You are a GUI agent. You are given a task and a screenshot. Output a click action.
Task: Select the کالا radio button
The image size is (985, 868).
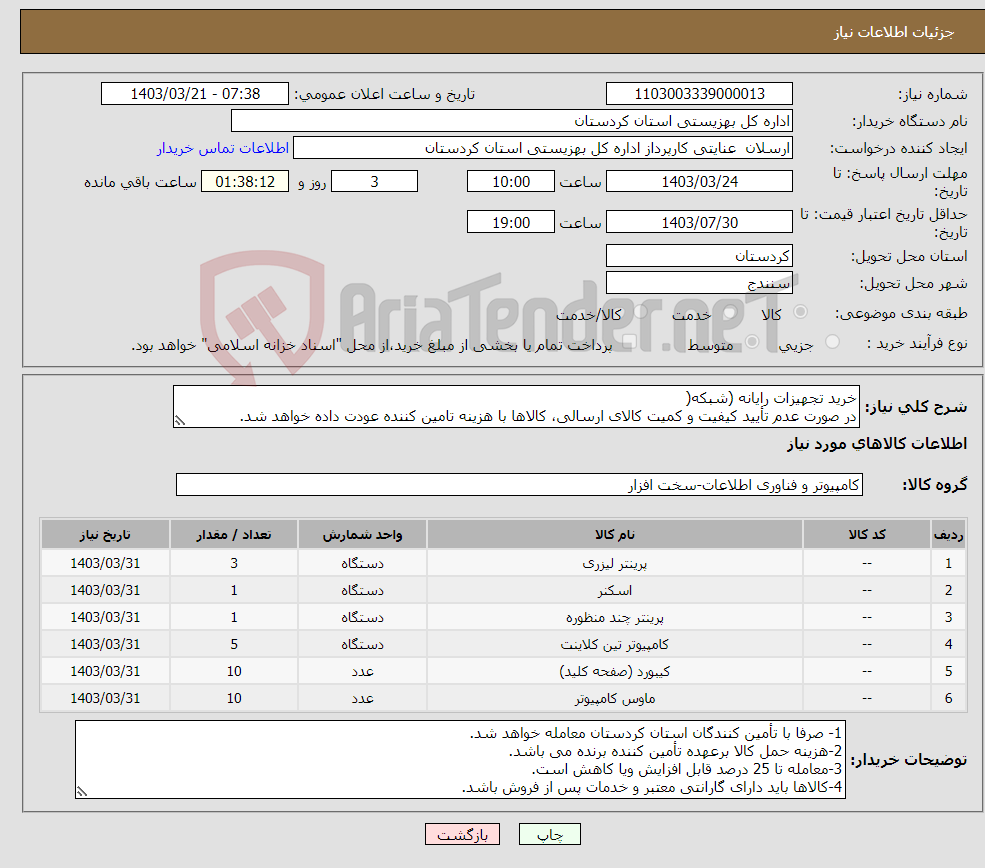pyautogui.click(x=800, y=312)
